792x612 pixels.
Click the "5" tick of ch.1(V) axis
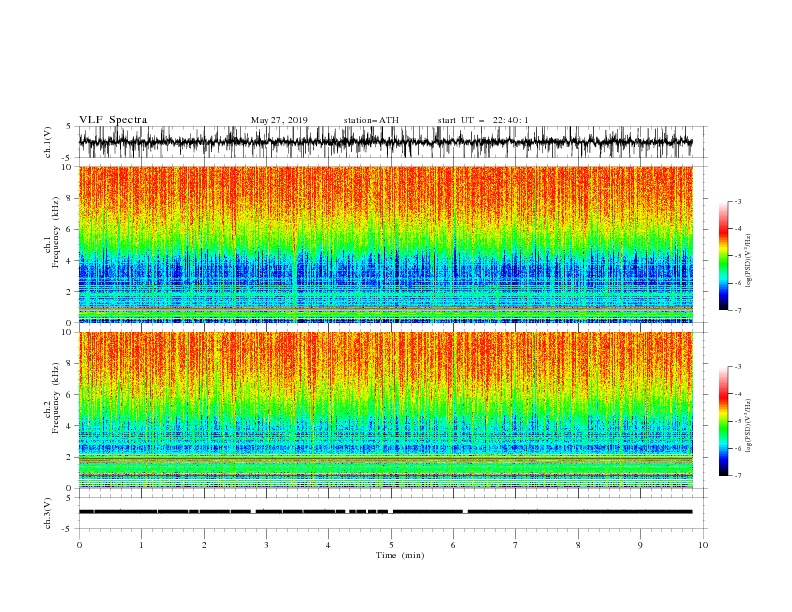(x=69, y=126)
